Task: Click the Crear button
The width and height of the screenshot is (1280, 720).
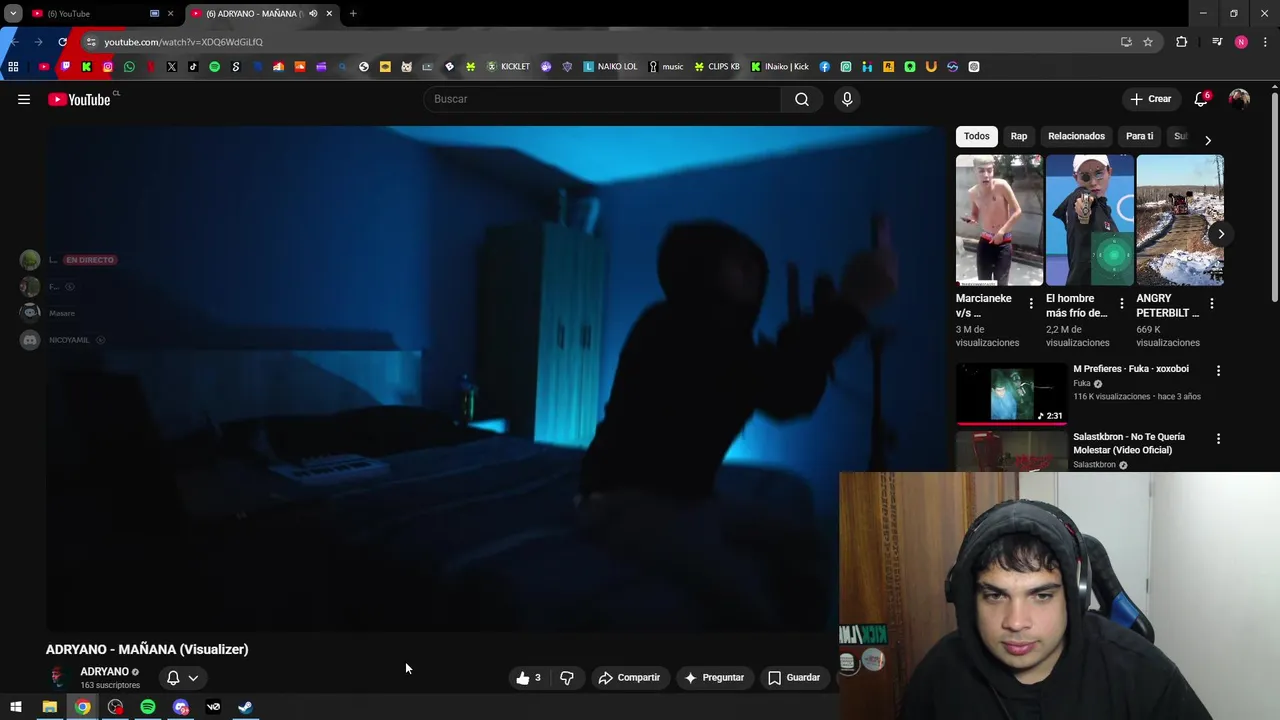Action: pyautogui.click(x=1151, y=99)
